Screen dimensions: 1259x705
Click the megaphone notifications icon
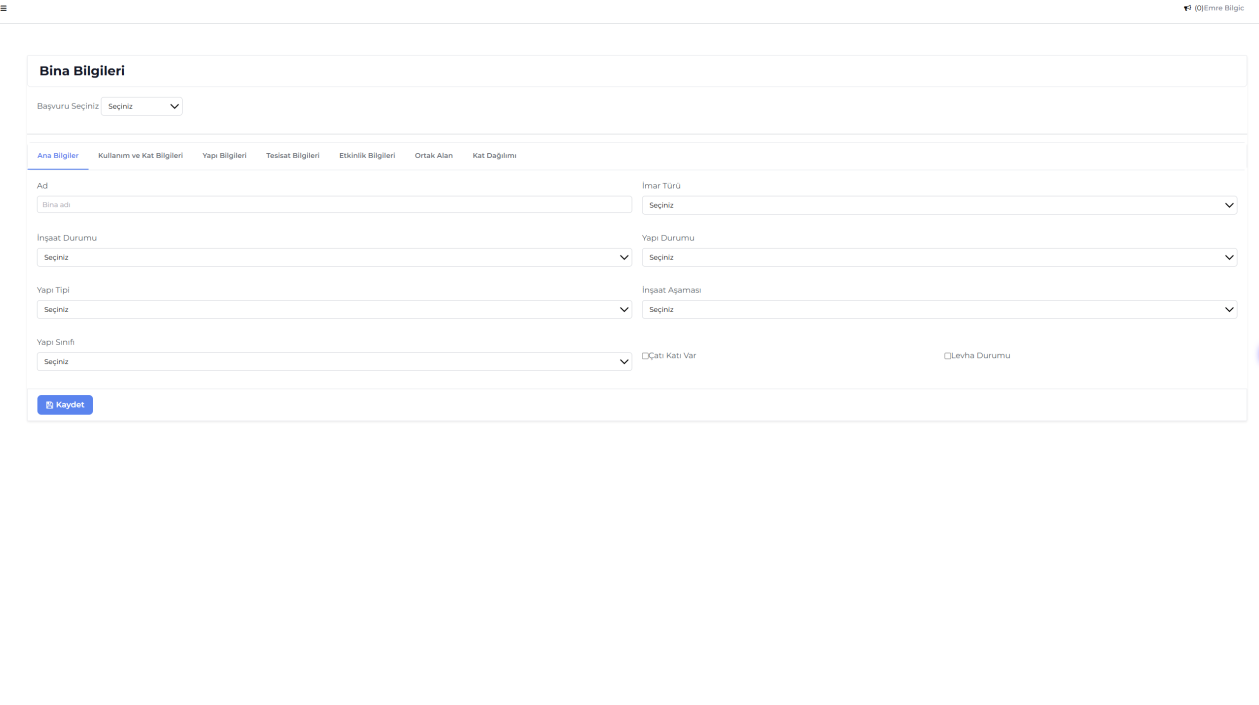pos(1187,8)
